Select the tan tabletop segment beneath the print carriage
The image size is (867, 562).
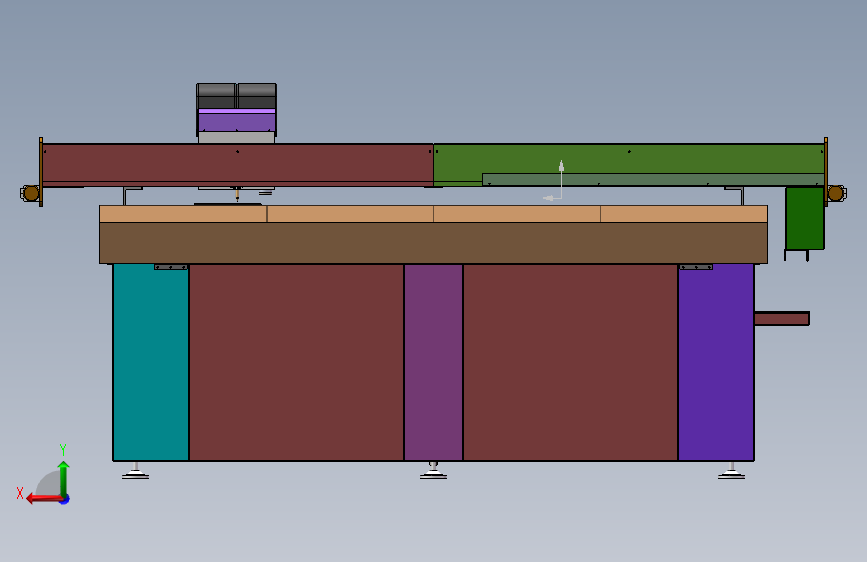[183, 214]
